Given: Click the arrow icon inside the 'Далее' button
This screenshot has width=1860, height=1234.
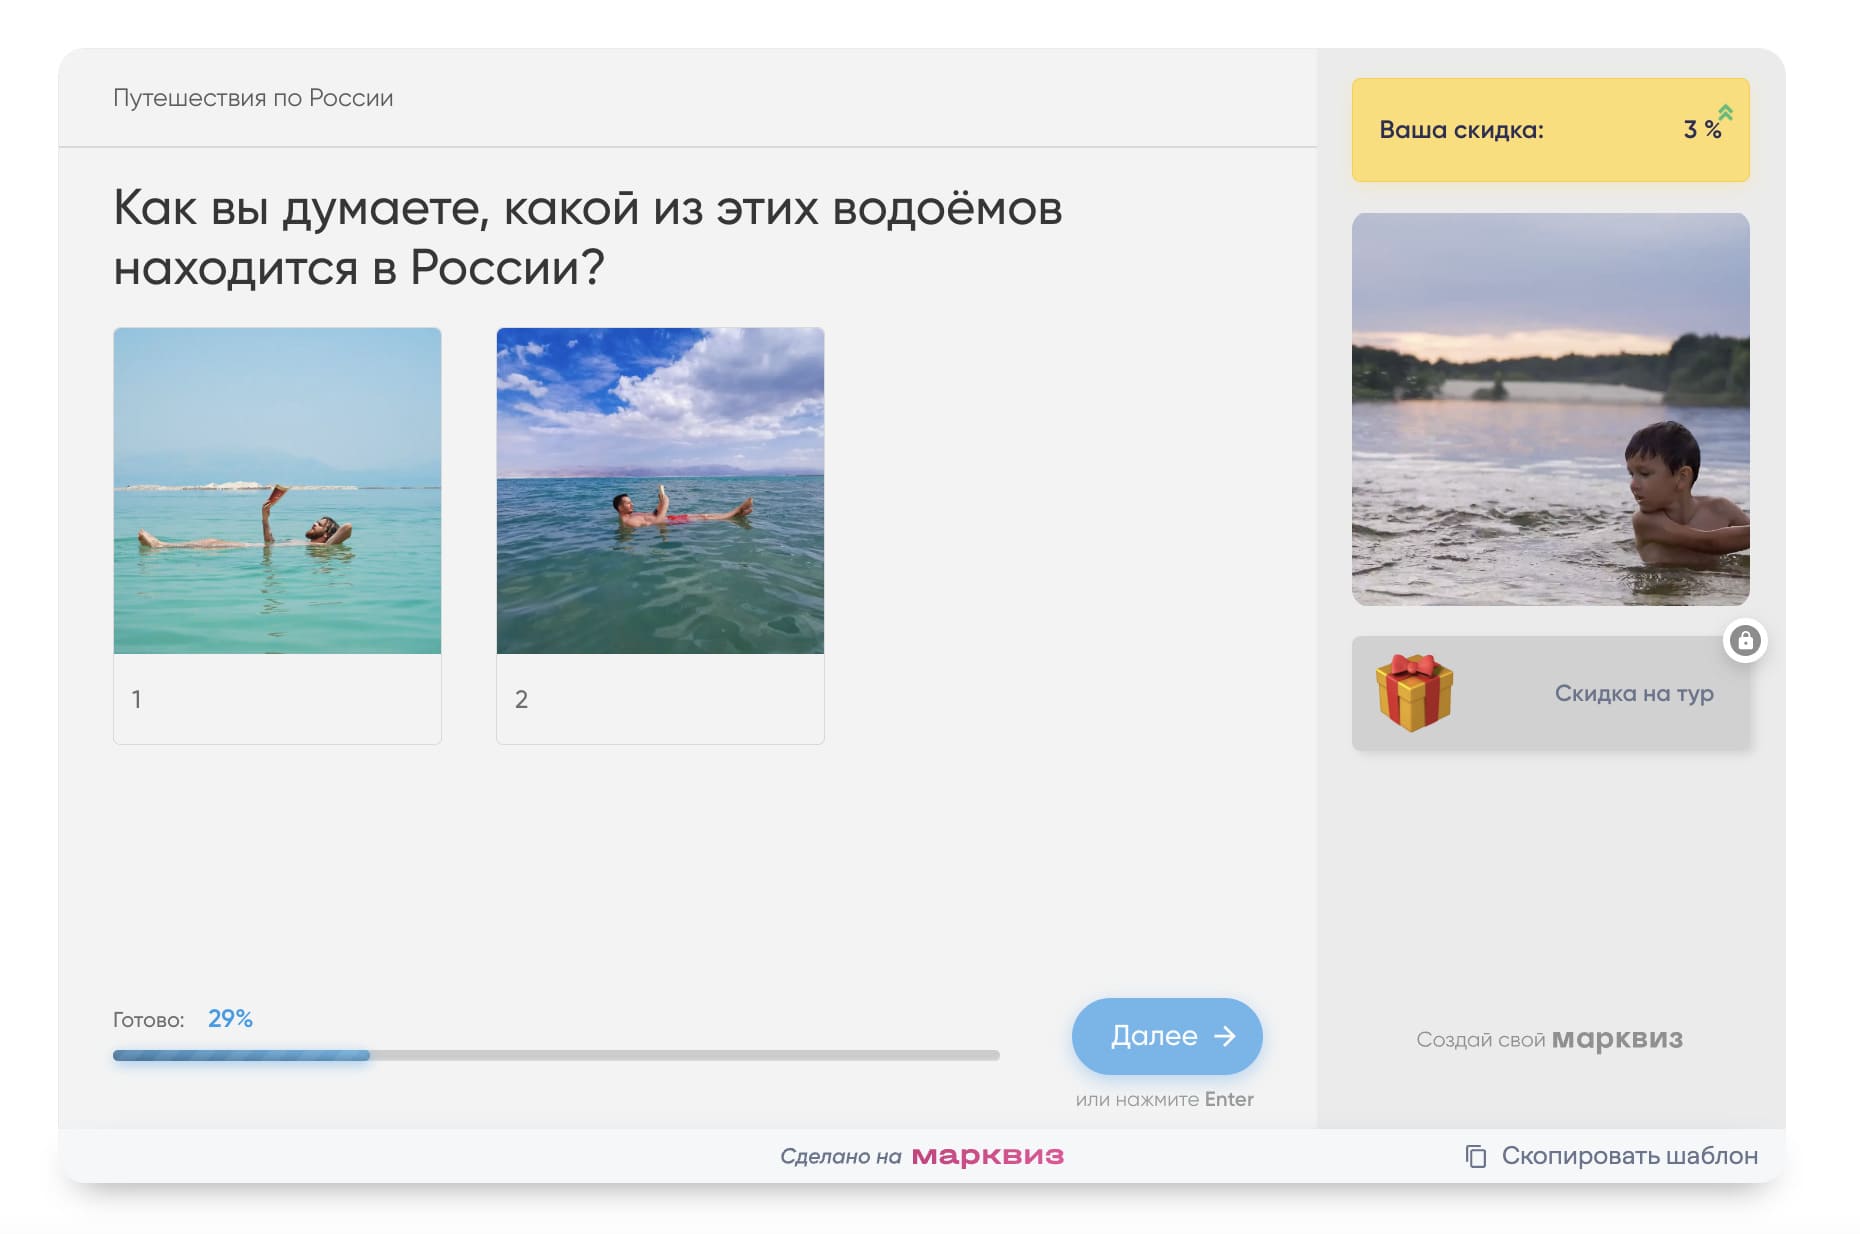Looking at the screenshot, I should pyautogui.click(x=1224, y=1037).
